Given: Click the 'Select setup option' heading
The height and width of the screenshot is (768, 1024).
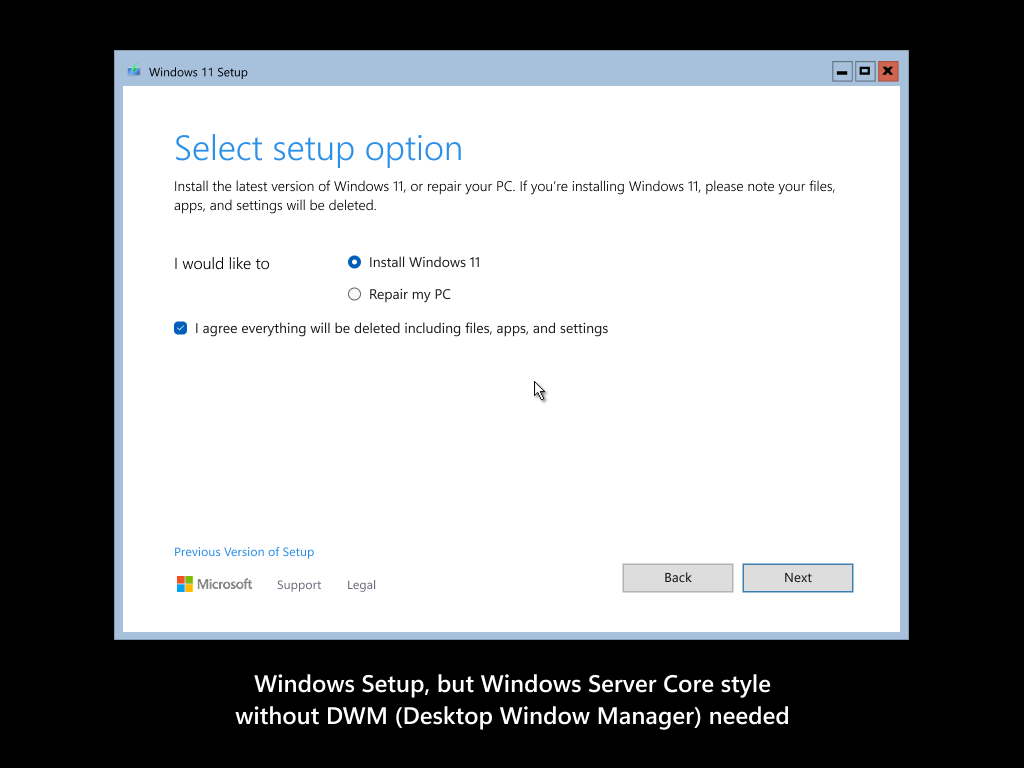Looking at the screenshot, I should coord(318,148).
